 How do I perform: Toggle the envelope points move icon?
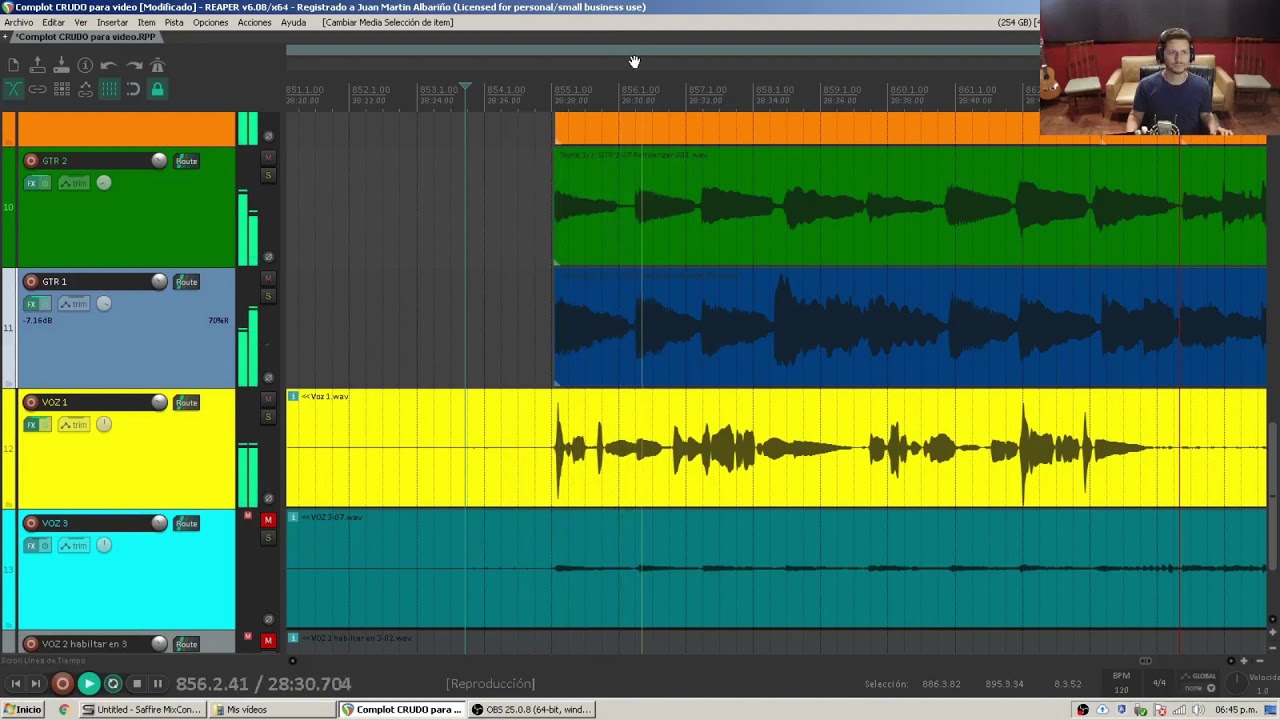click(x=85, y=90)
